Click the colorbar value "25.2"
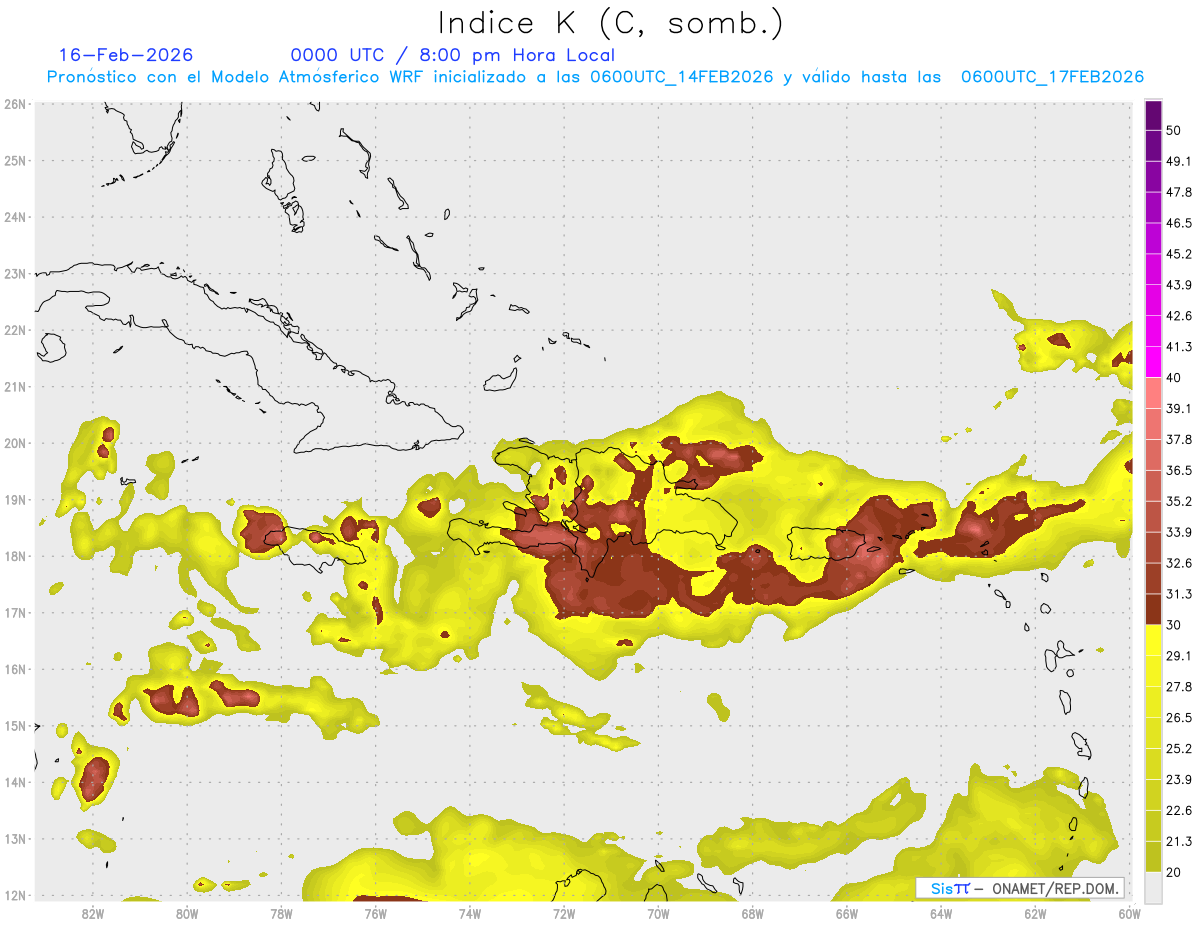The image size is (1200, 927). click(1179, 749)
